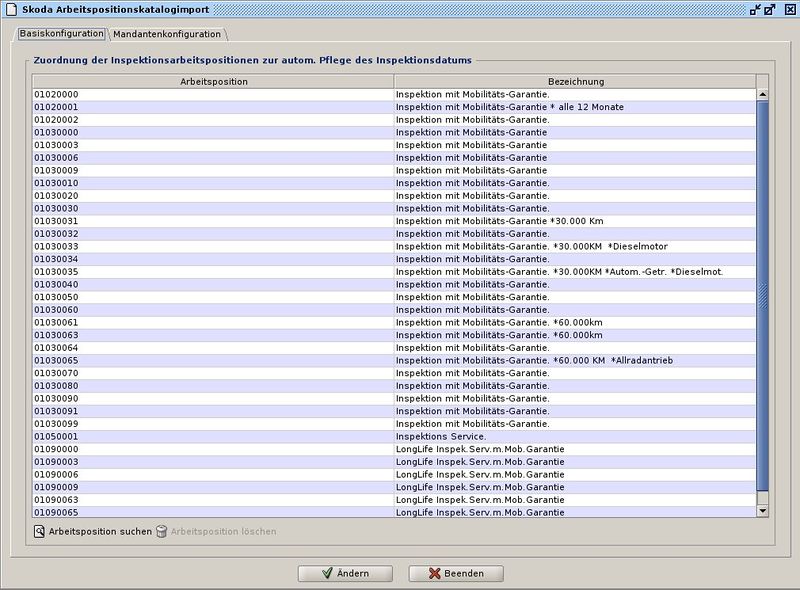The image size is (800, 590).
Task: Open the Mandantenkonfiguration tab
Action: 167,34
